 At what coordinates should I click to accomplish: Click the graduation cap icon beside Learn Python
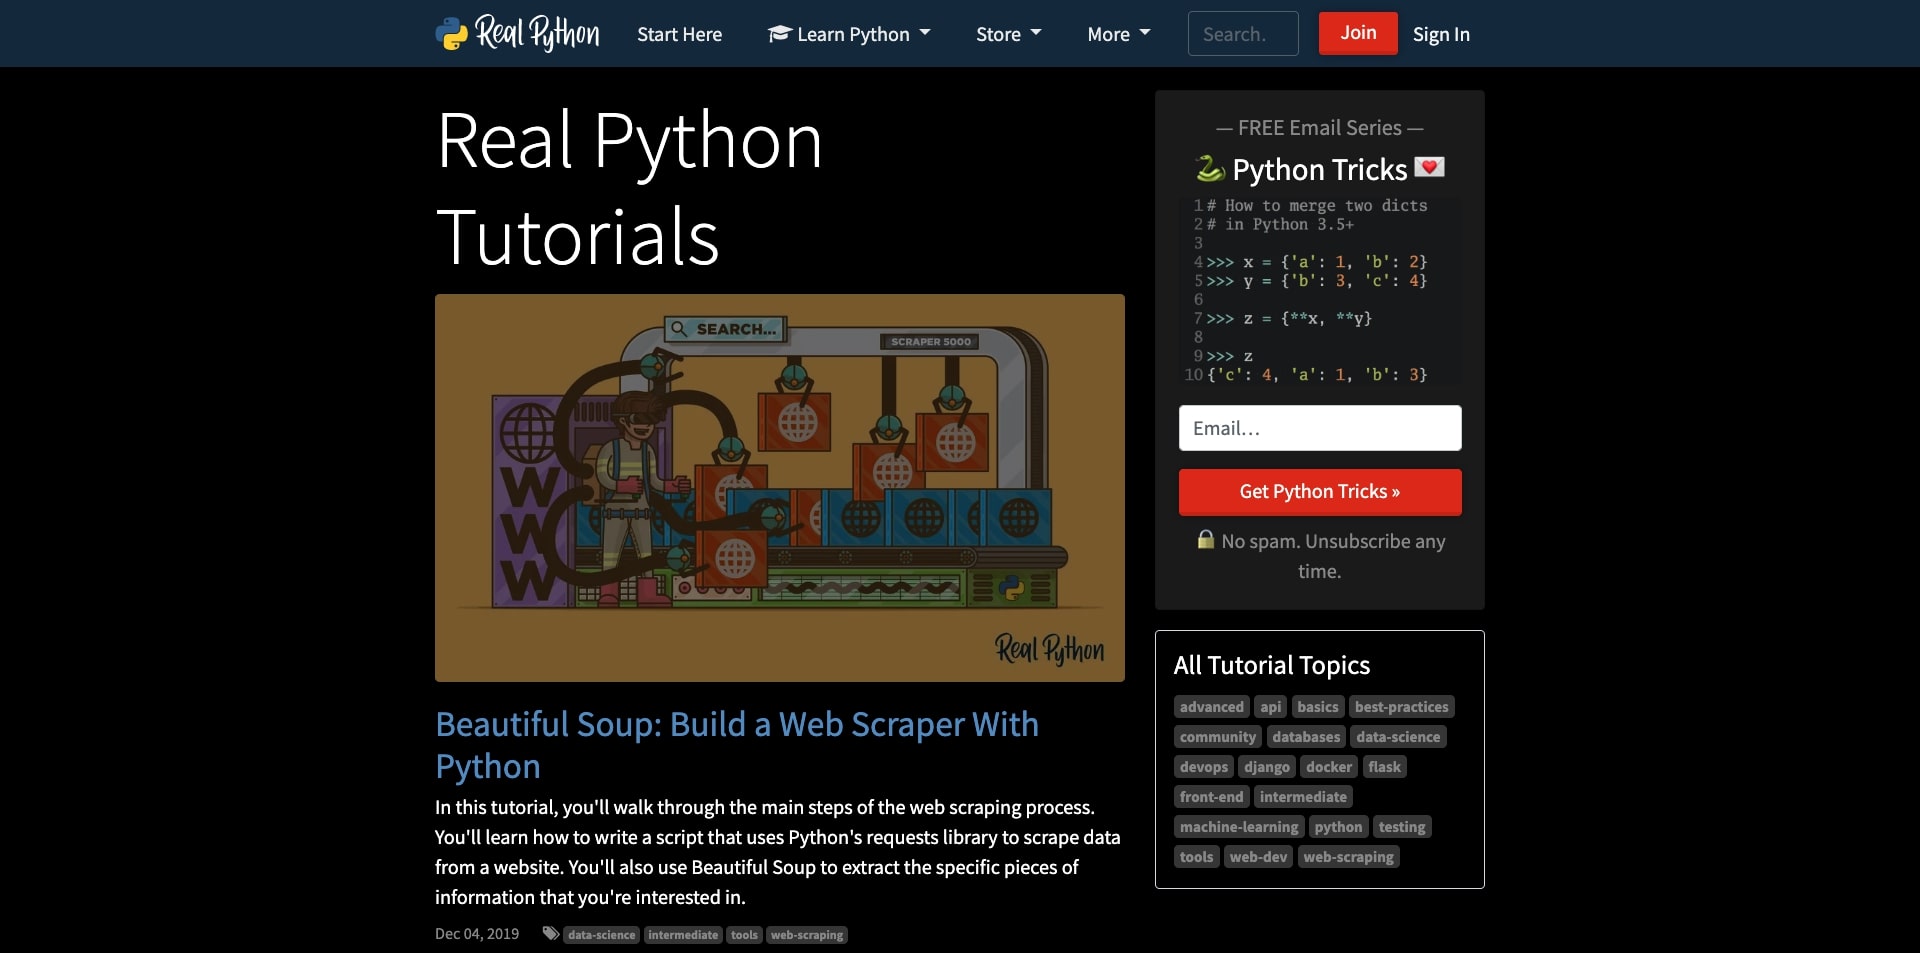click(x=778, y=33)
